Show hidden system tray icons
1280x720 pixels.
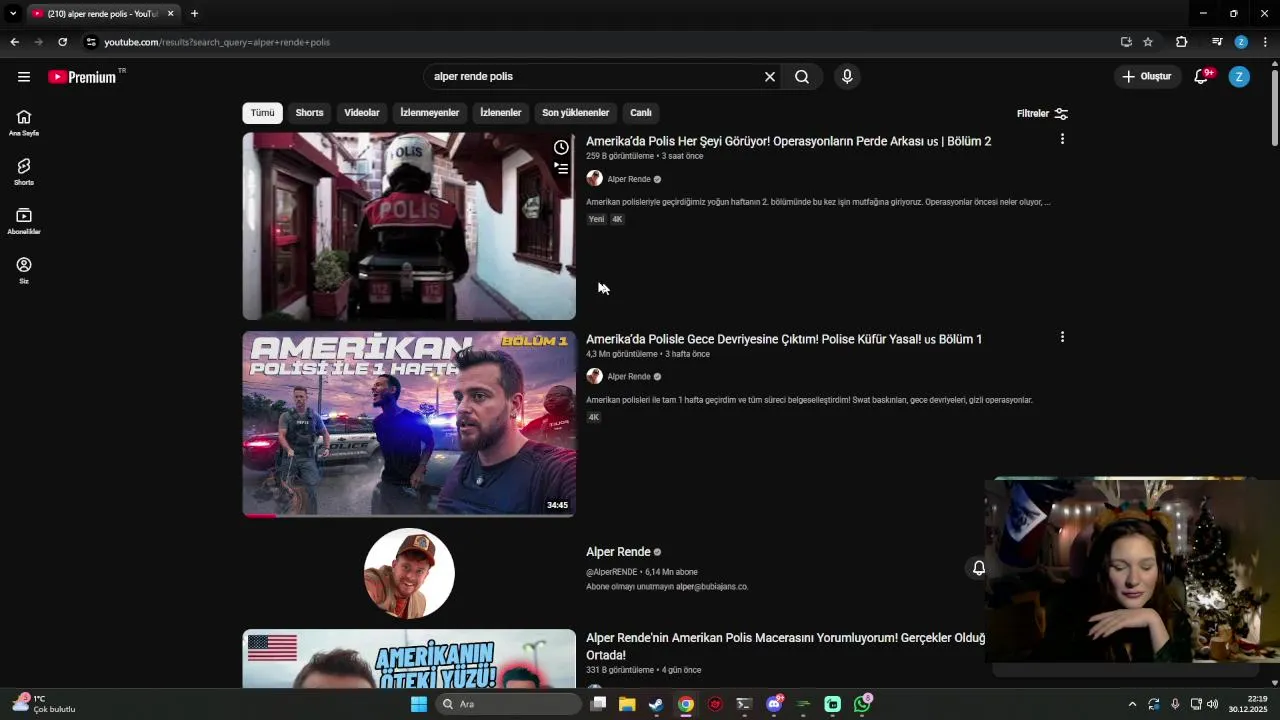(x=1132, y=704)
